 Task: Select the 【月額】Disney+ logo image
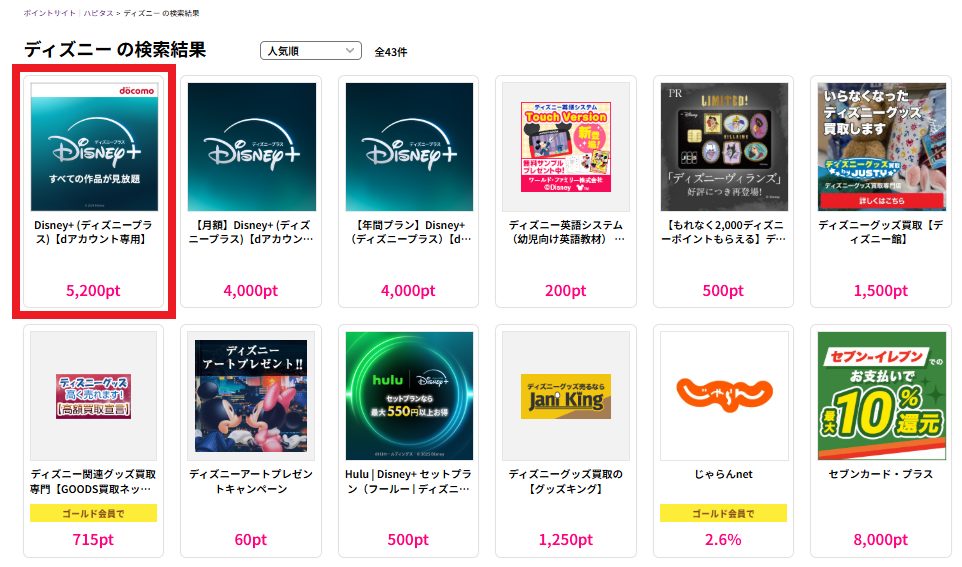point(252,147)
